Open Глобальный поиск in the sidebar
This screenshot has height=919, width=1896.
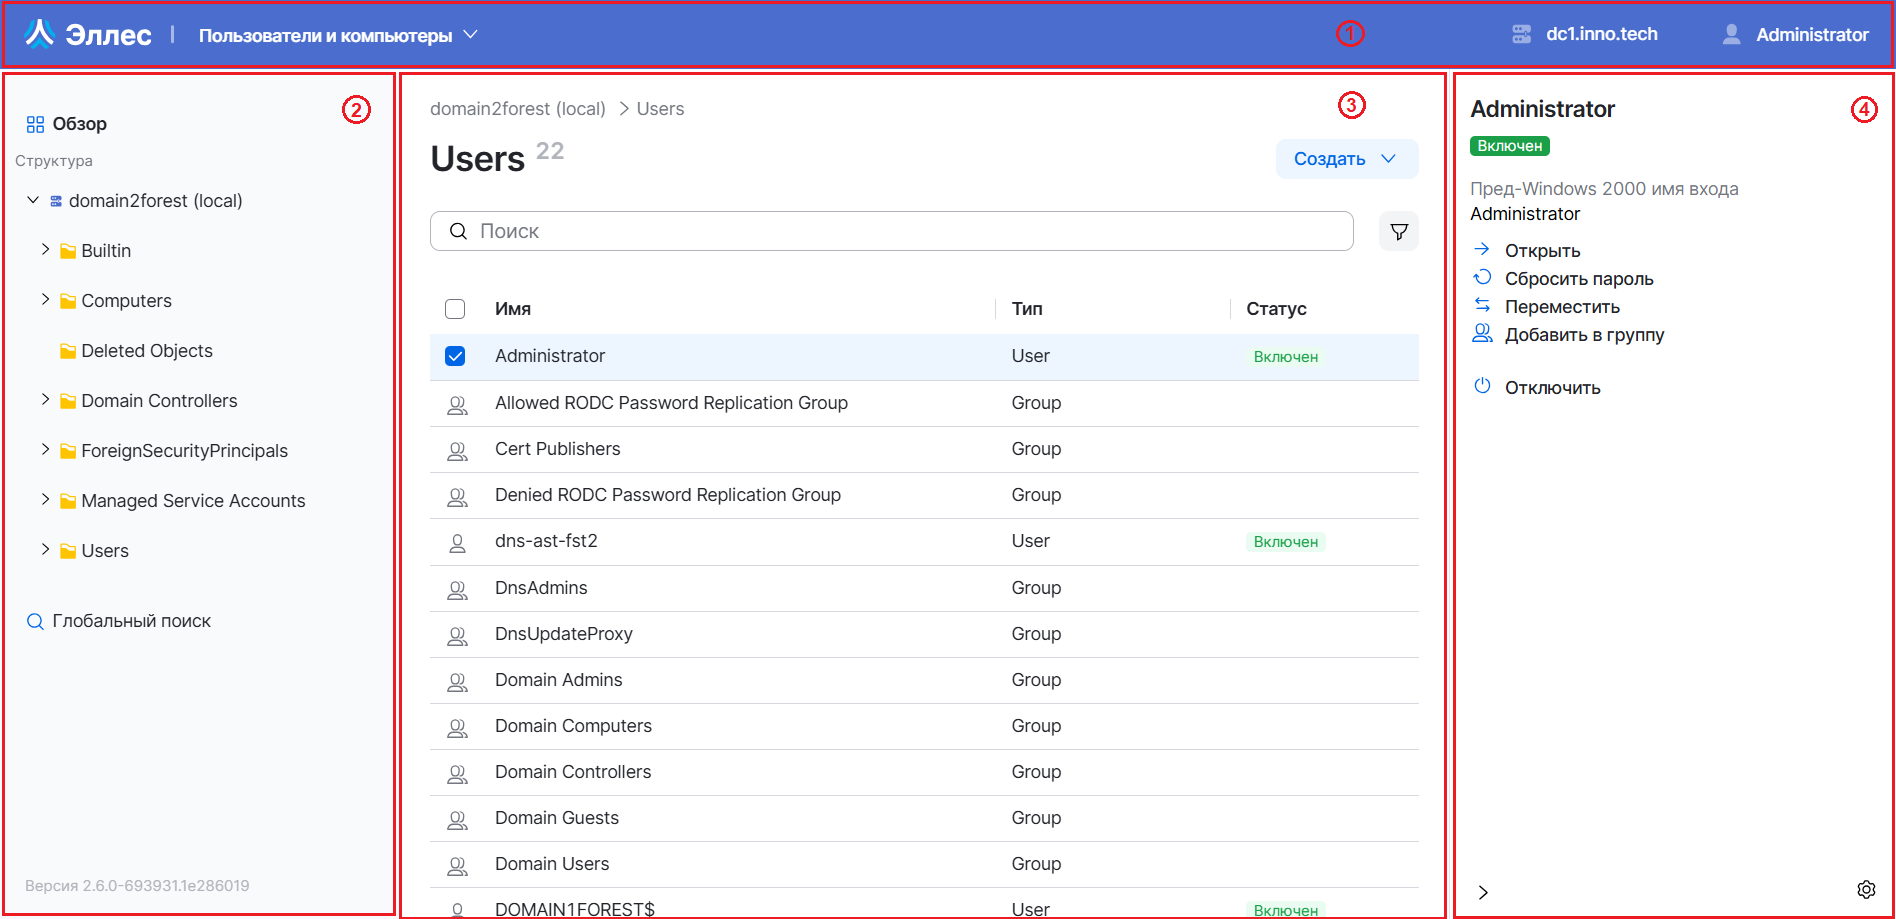(131, 620)
